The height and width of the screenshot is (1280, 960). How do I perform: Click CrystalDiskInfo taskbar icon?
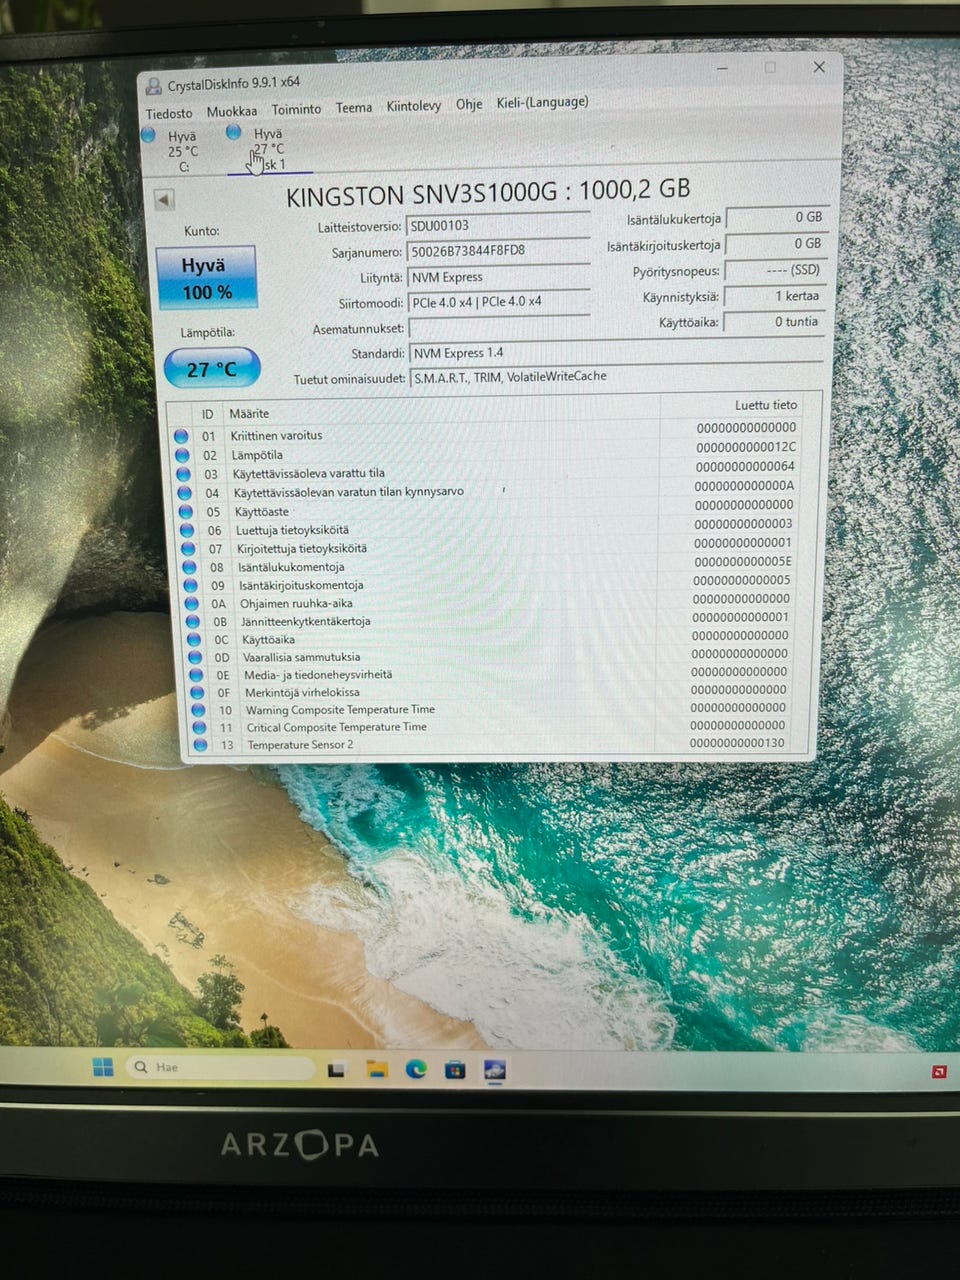494,1070
